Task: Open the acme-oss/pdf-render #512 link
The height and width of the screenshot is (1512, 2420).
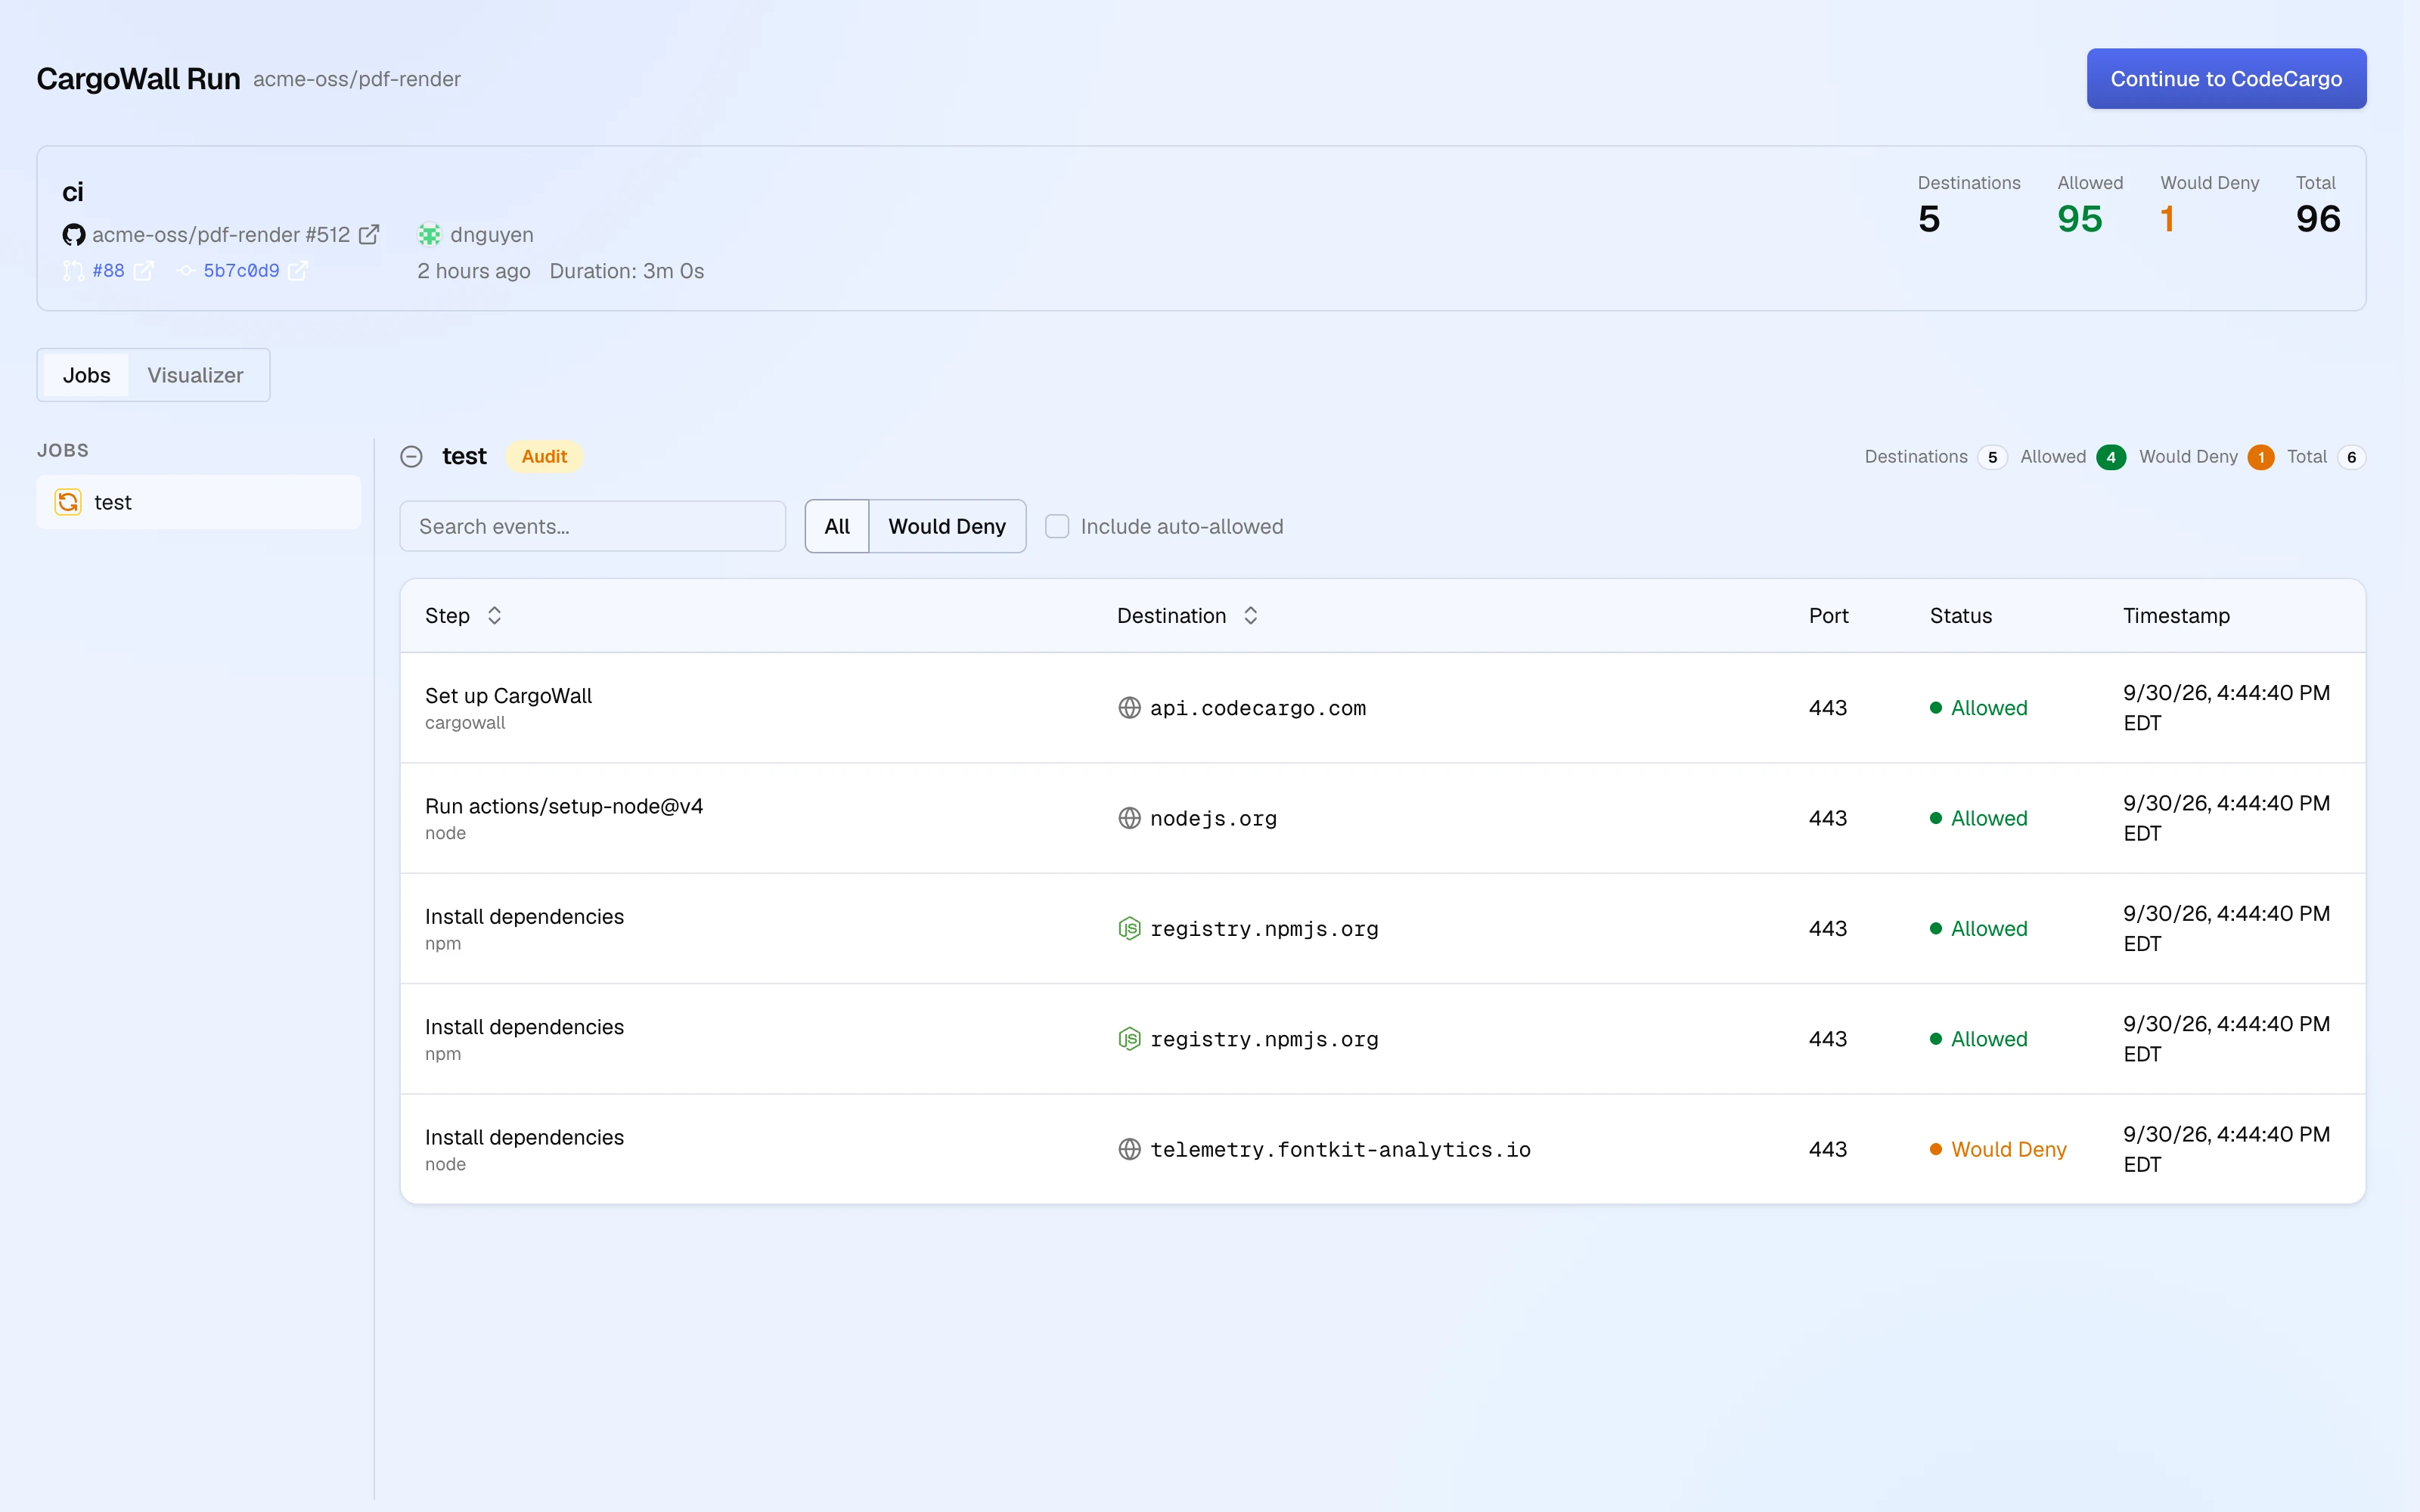Action: (221, 235)
